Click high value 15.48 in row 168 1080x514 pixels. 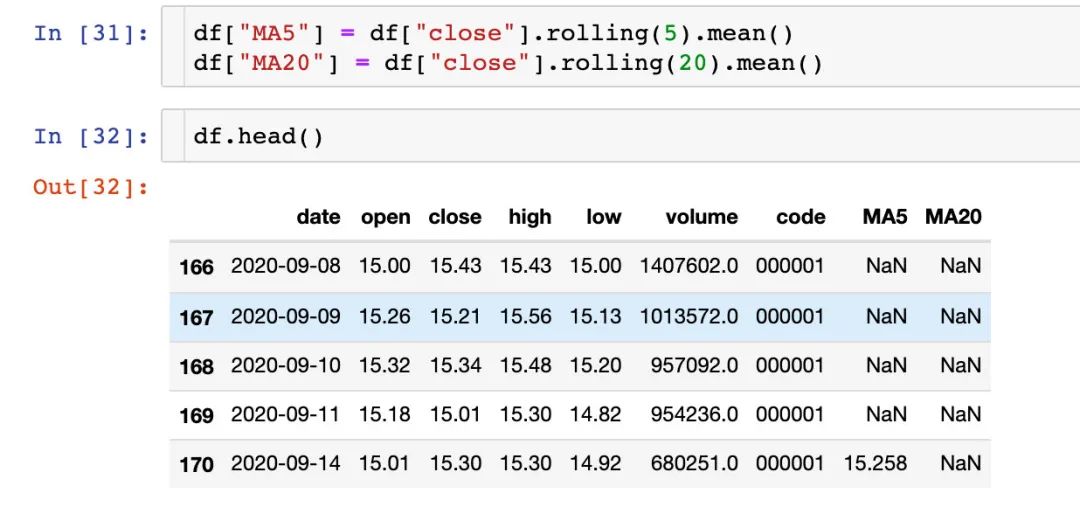(526, 365)
